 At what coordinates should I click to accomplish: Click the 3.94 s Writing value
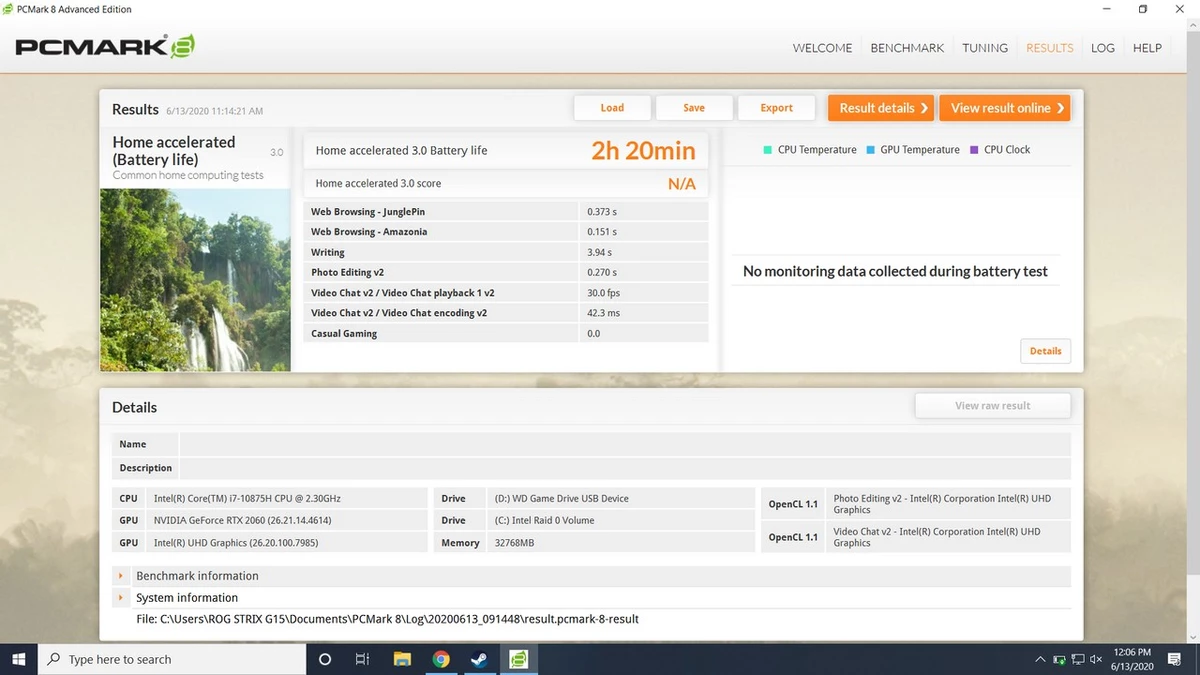[600, 252]
